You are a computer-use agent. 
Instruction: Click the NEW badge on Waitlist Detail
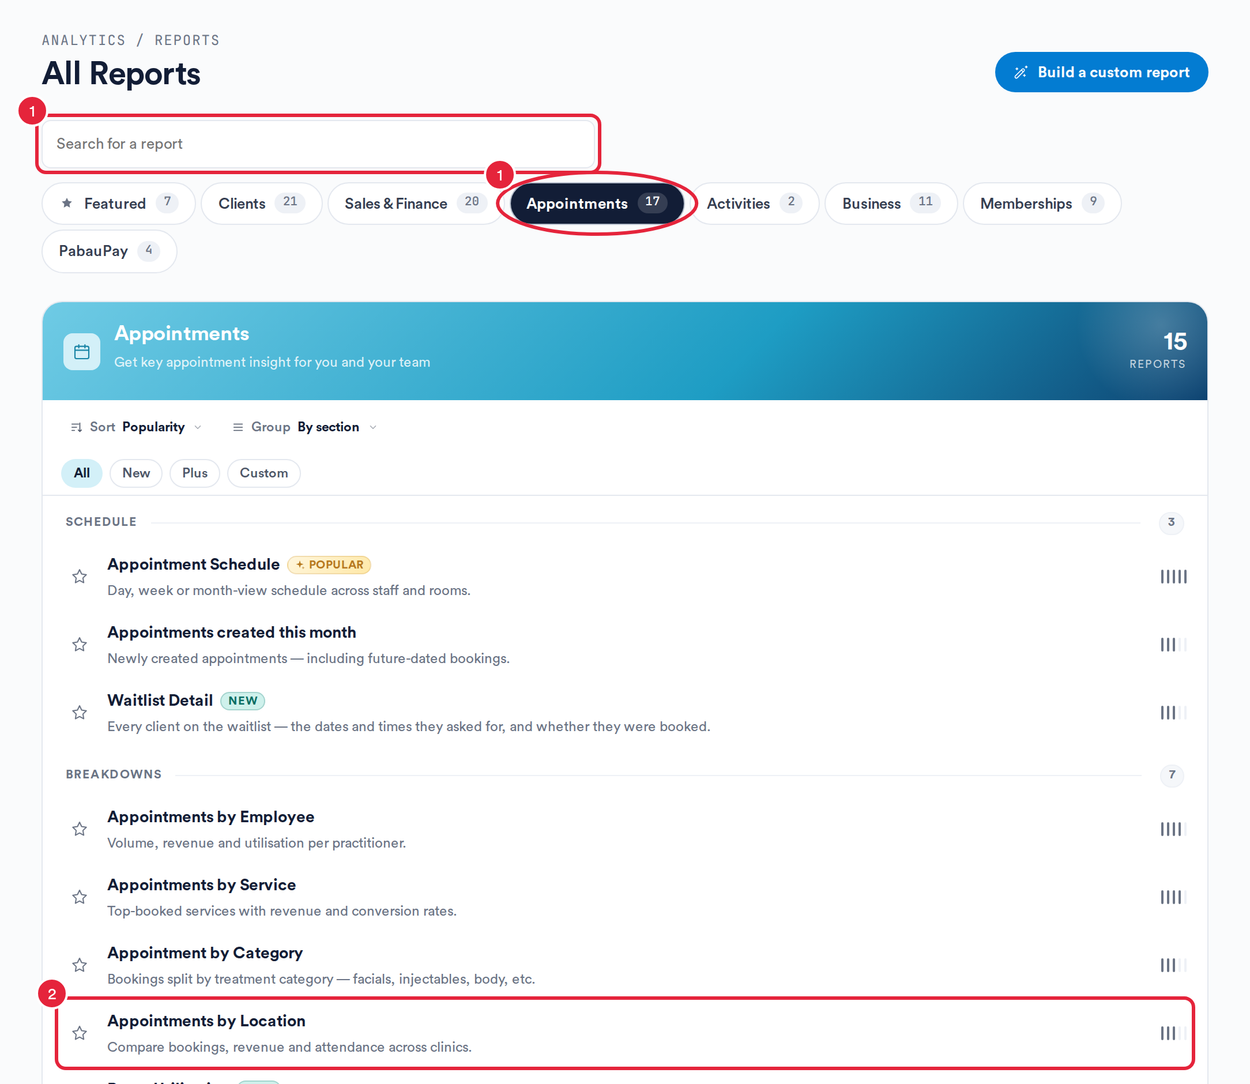pos(243,701)
